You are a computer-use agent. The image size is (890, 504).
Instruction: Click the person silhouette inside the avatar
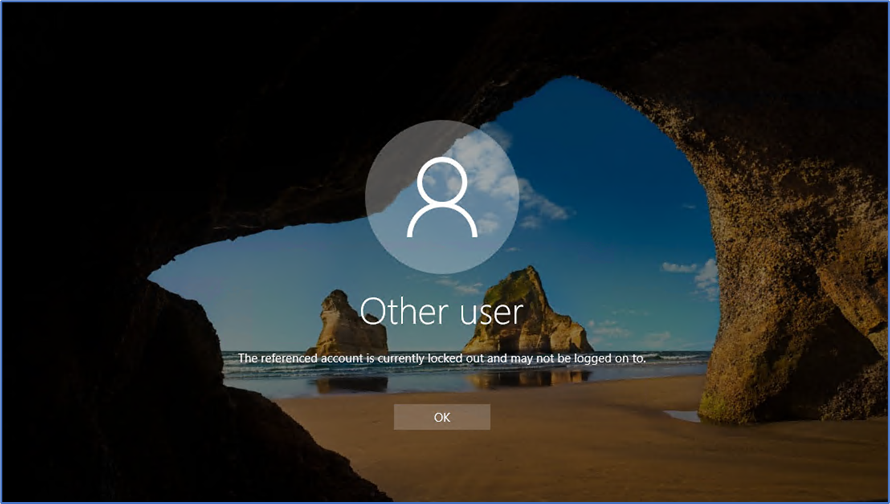[441, 198]
